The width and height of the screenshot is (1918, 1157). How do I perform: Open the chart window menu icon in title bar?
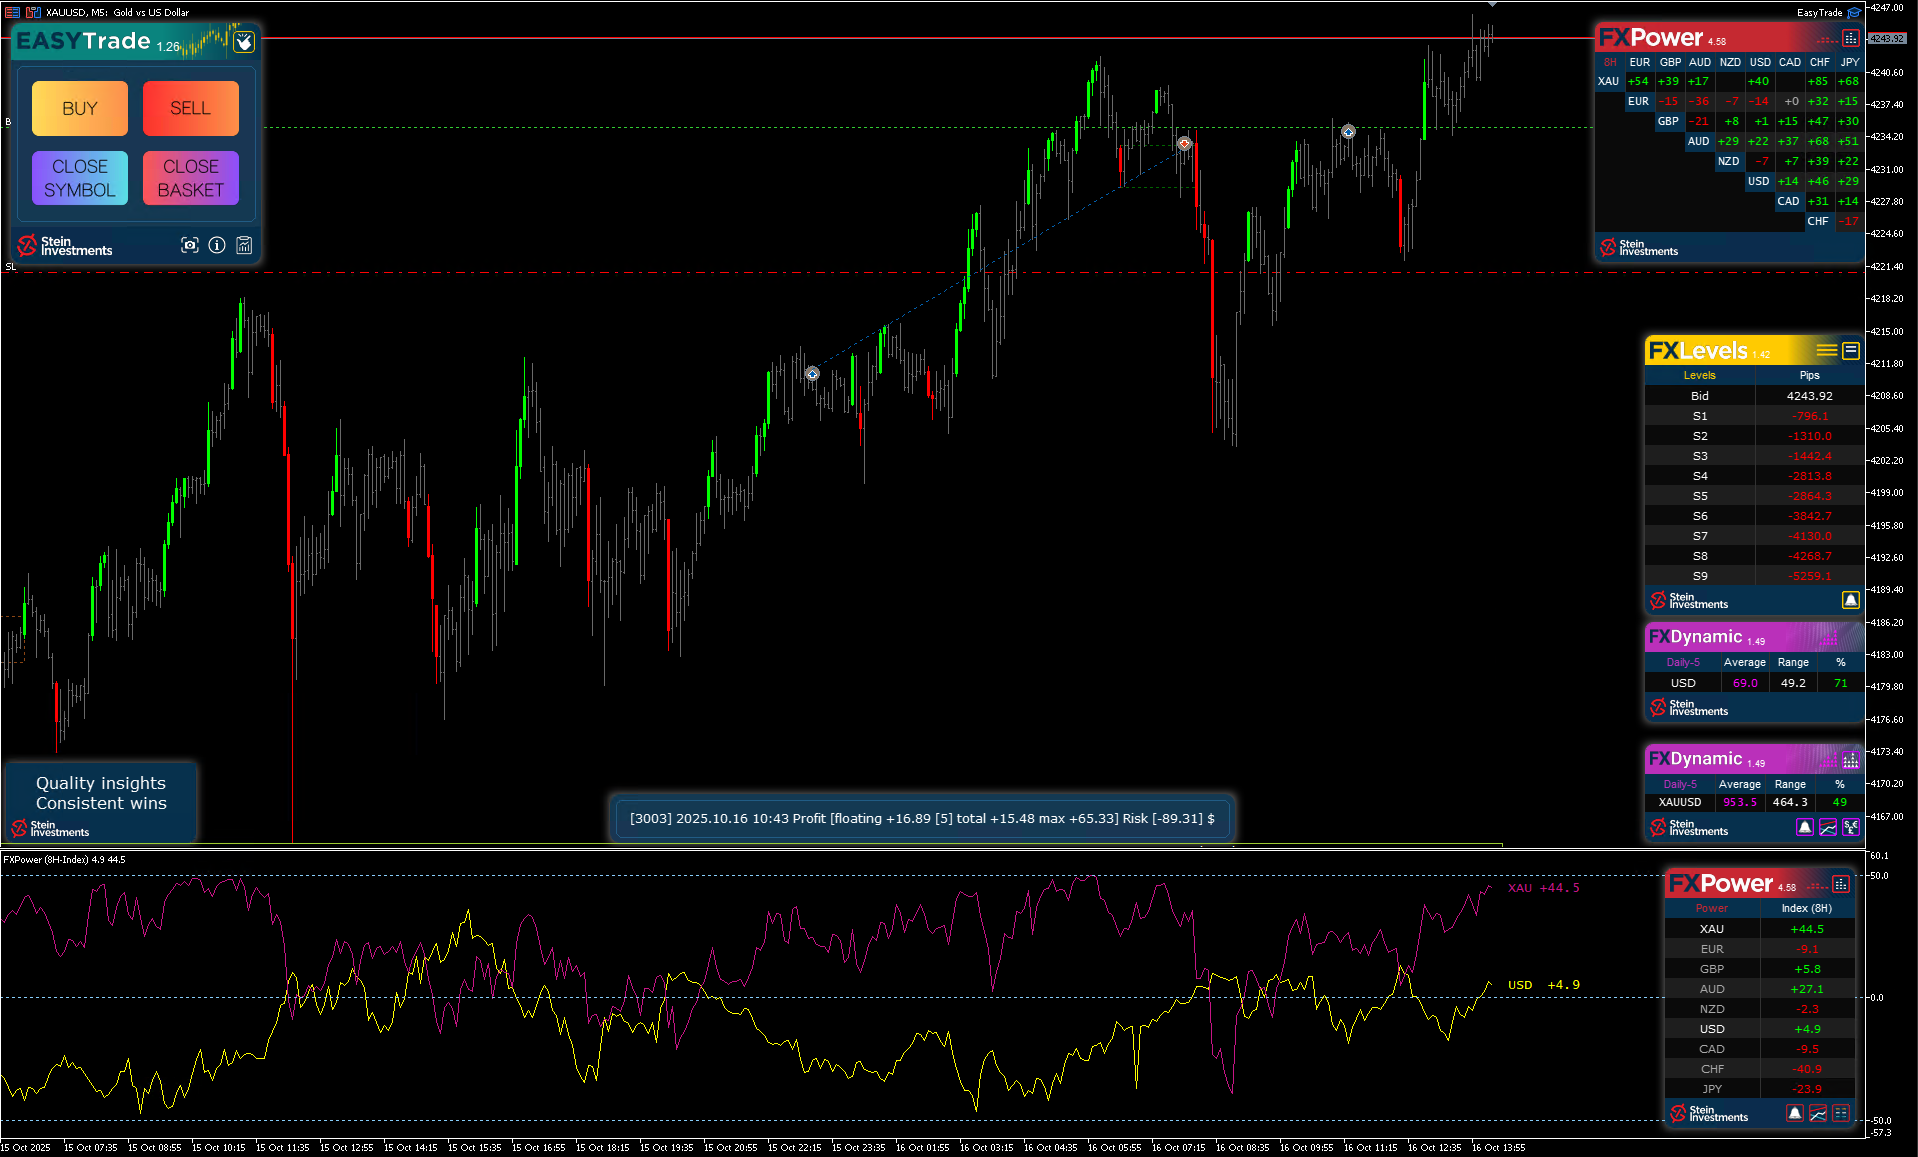[12, 12]
